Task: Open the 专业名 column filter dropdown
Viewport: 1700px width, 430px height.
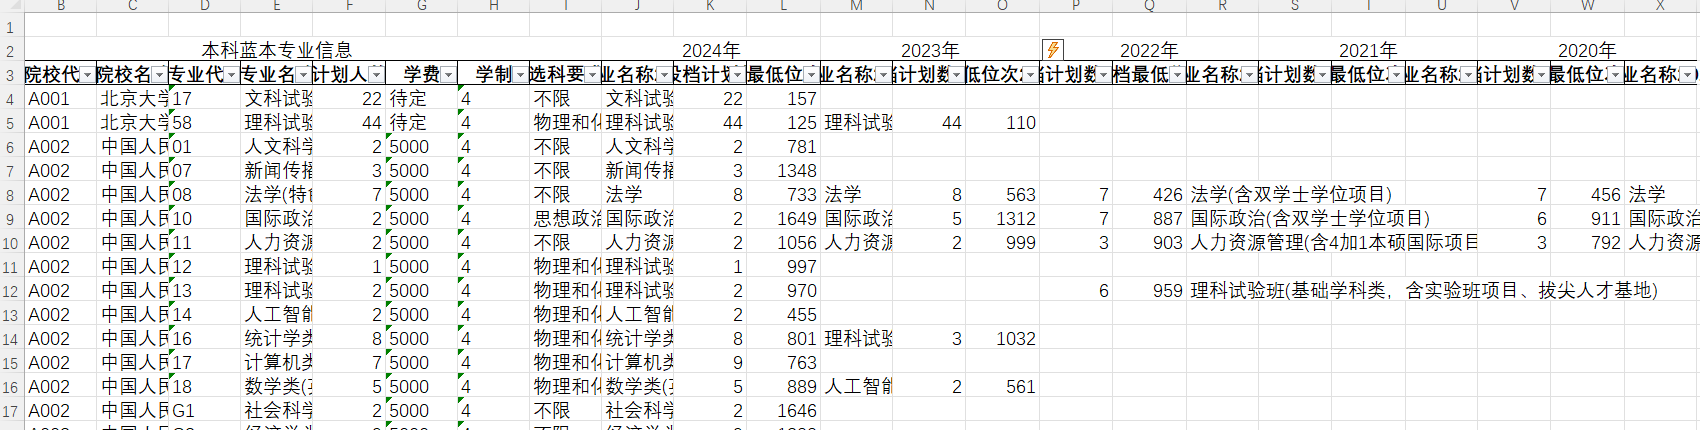Action: tap(303, 75)
